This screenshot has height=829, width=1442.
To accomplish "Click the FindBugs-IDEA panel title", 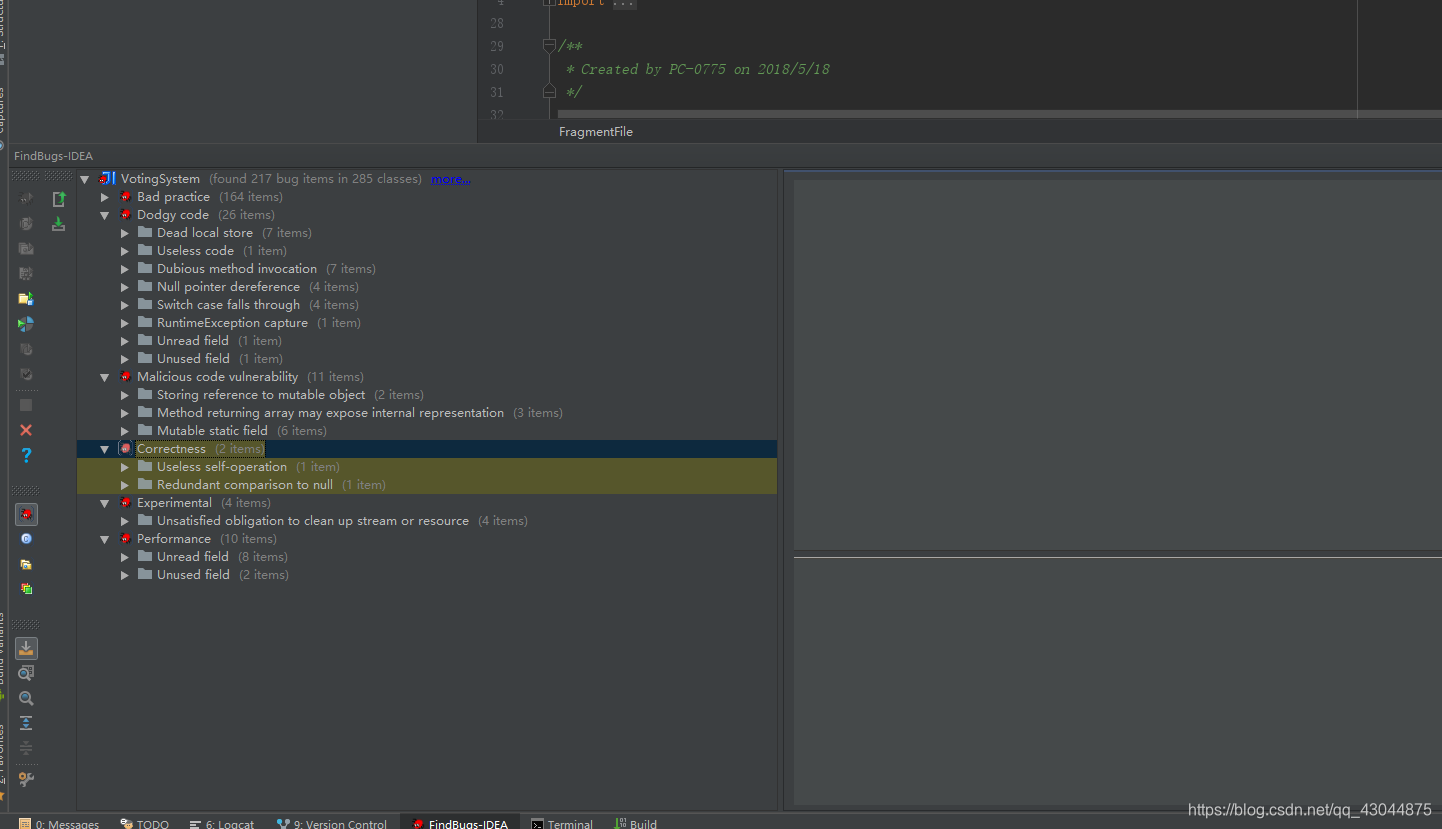I will click(x=53, y=156).
